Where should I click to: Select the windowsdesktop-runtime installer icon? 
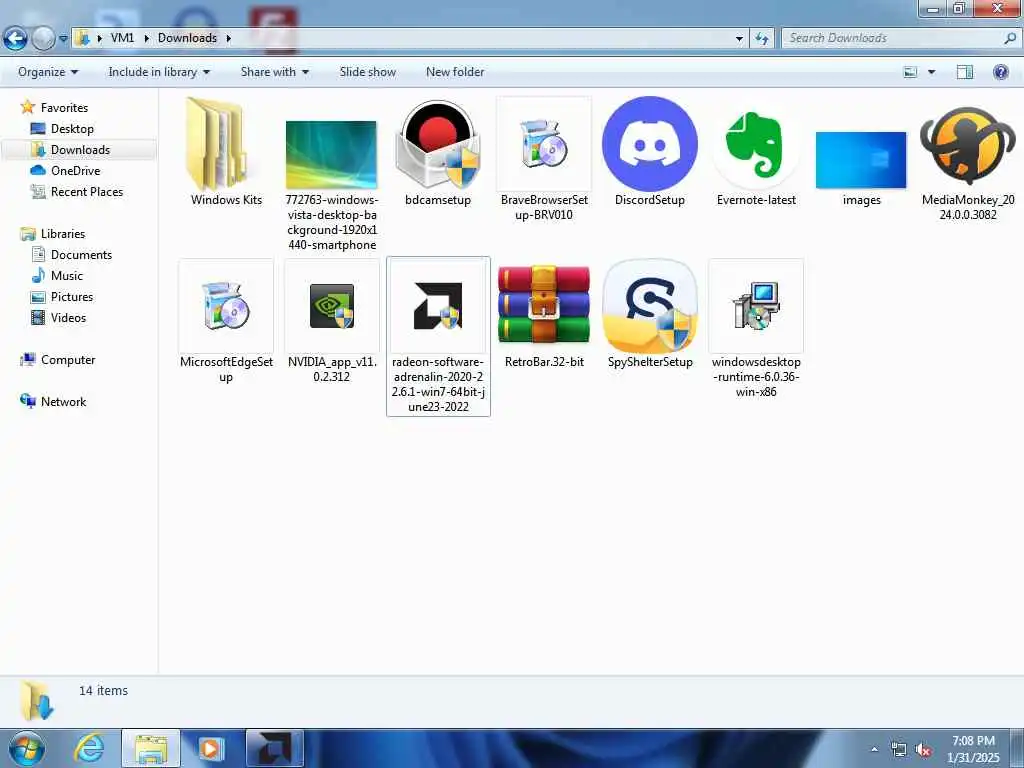coord(756,306)
